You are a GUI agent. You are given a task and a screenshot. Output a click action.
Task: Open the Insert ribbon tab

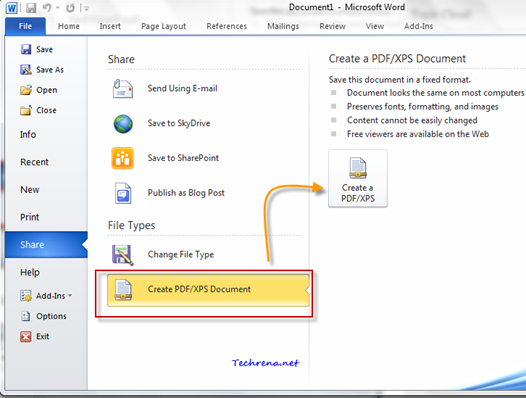[x=110, y=26]
